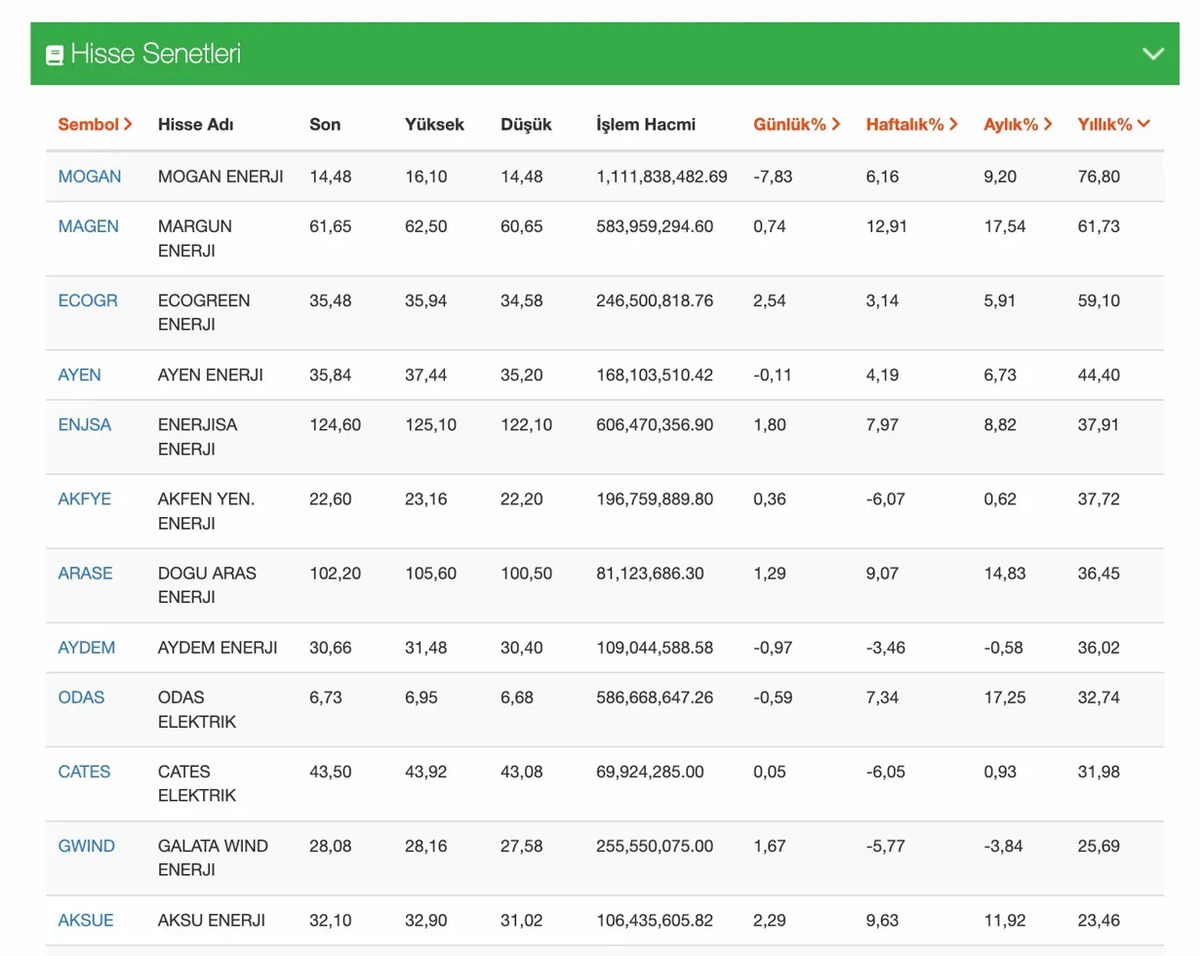
Task: Open the AKFYE stock link
Action: point(85,499)
